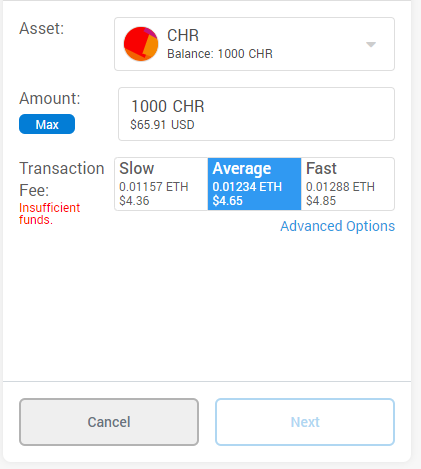The width and height of the screenshot is (421, 469).
Task: Click the blue Max button
Action: (47, 124)
